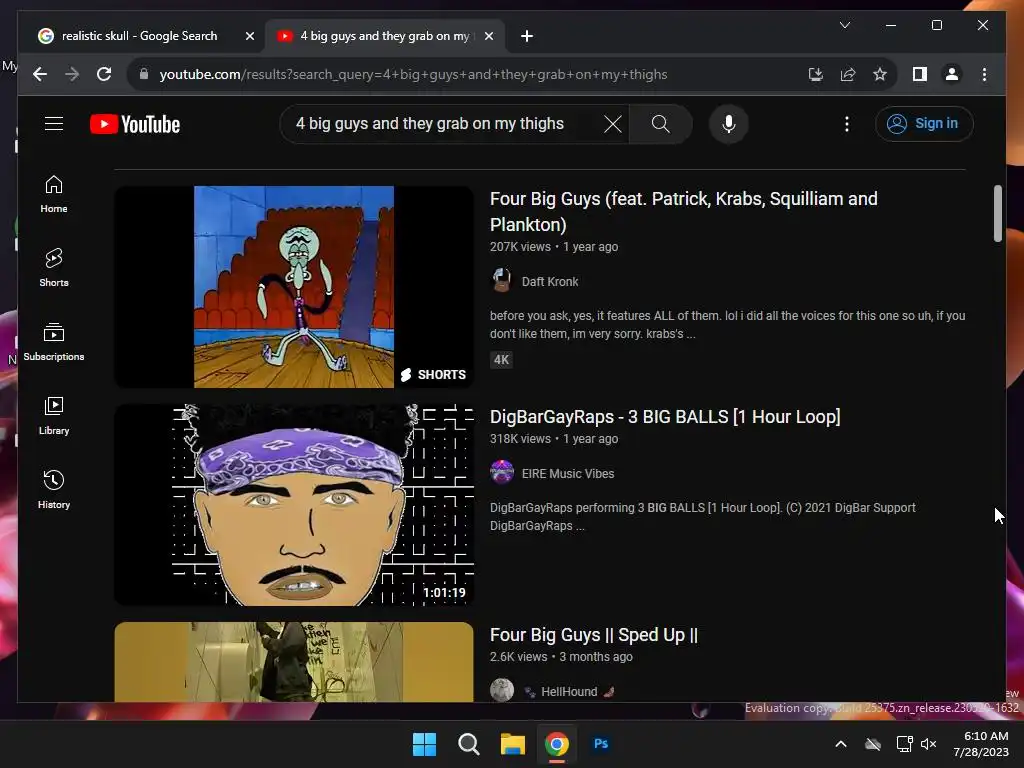Viewport: 1024px width, 768px height.
Task: Open Chrome three-dot menu
Action: point(984,74)
